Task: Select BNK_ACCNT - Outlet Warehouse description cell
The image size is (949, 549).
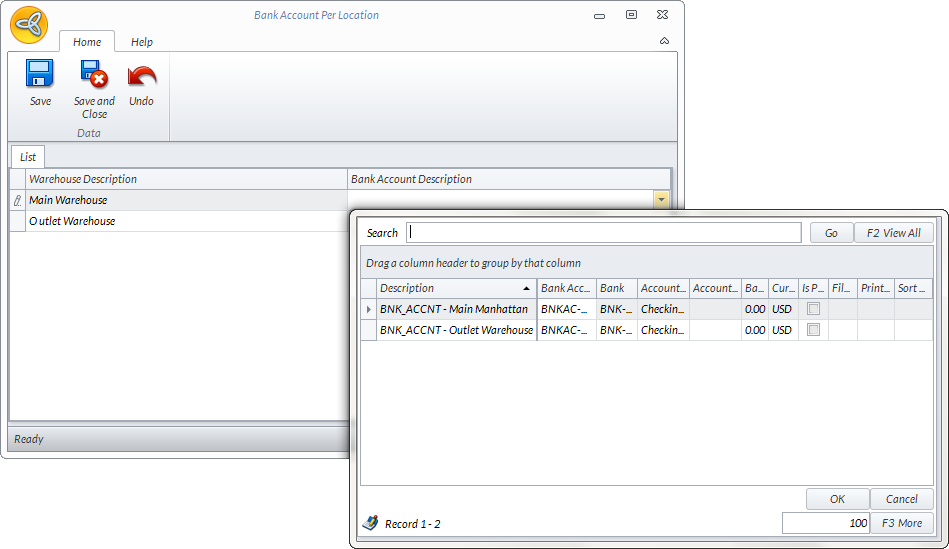Action: pos(456,330)
